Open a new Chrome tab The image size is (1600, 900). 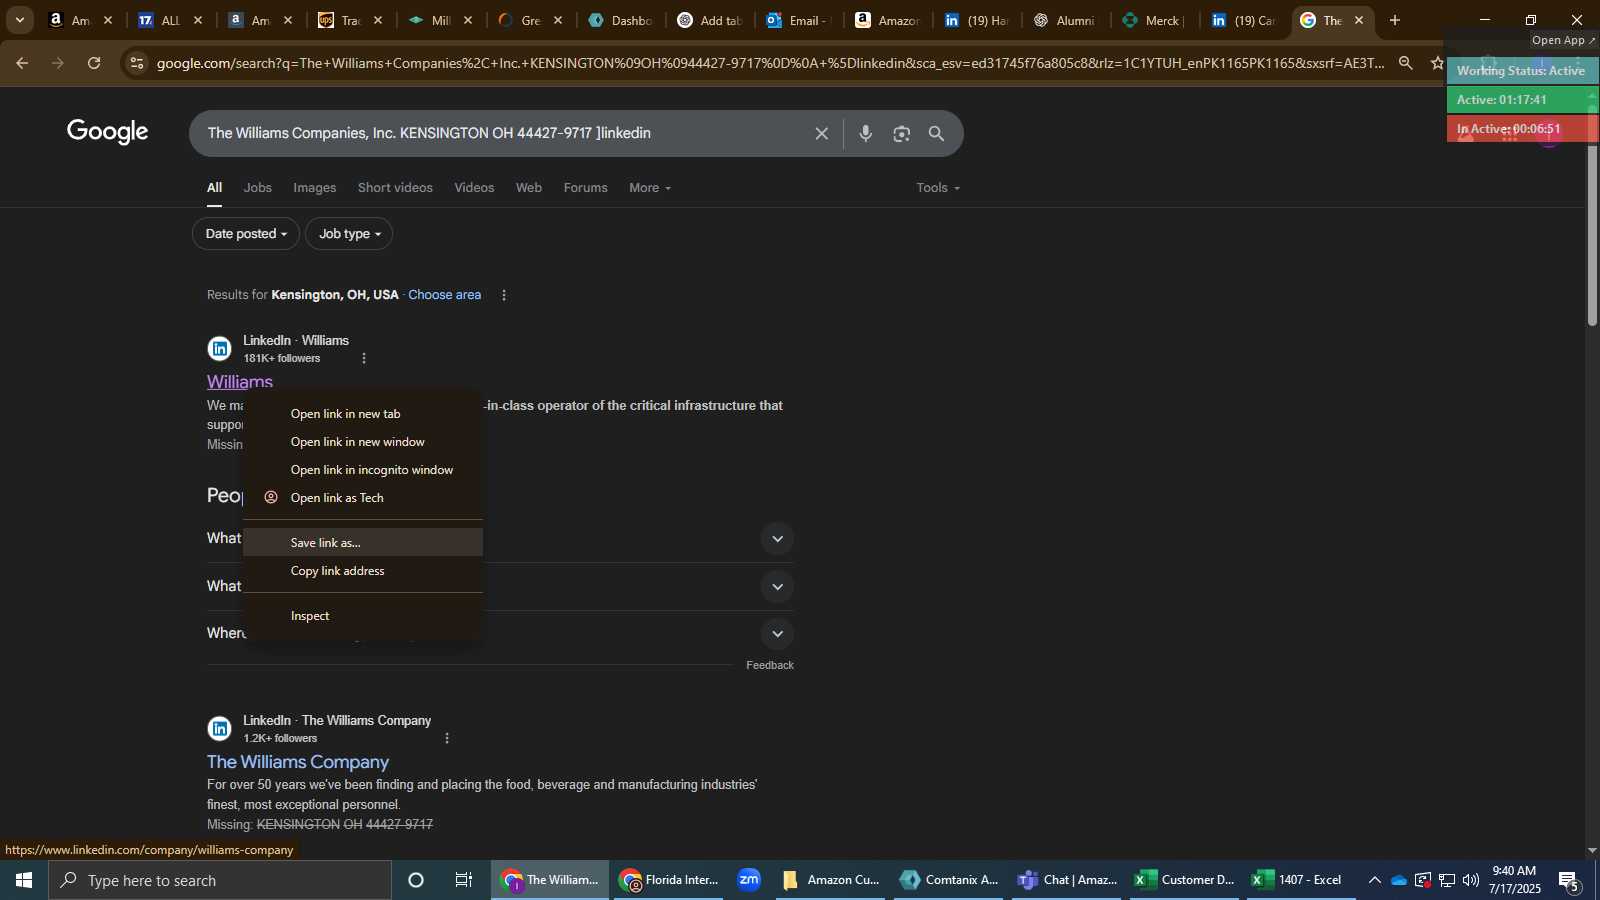pyautogui.click(x=1394, y=20)
